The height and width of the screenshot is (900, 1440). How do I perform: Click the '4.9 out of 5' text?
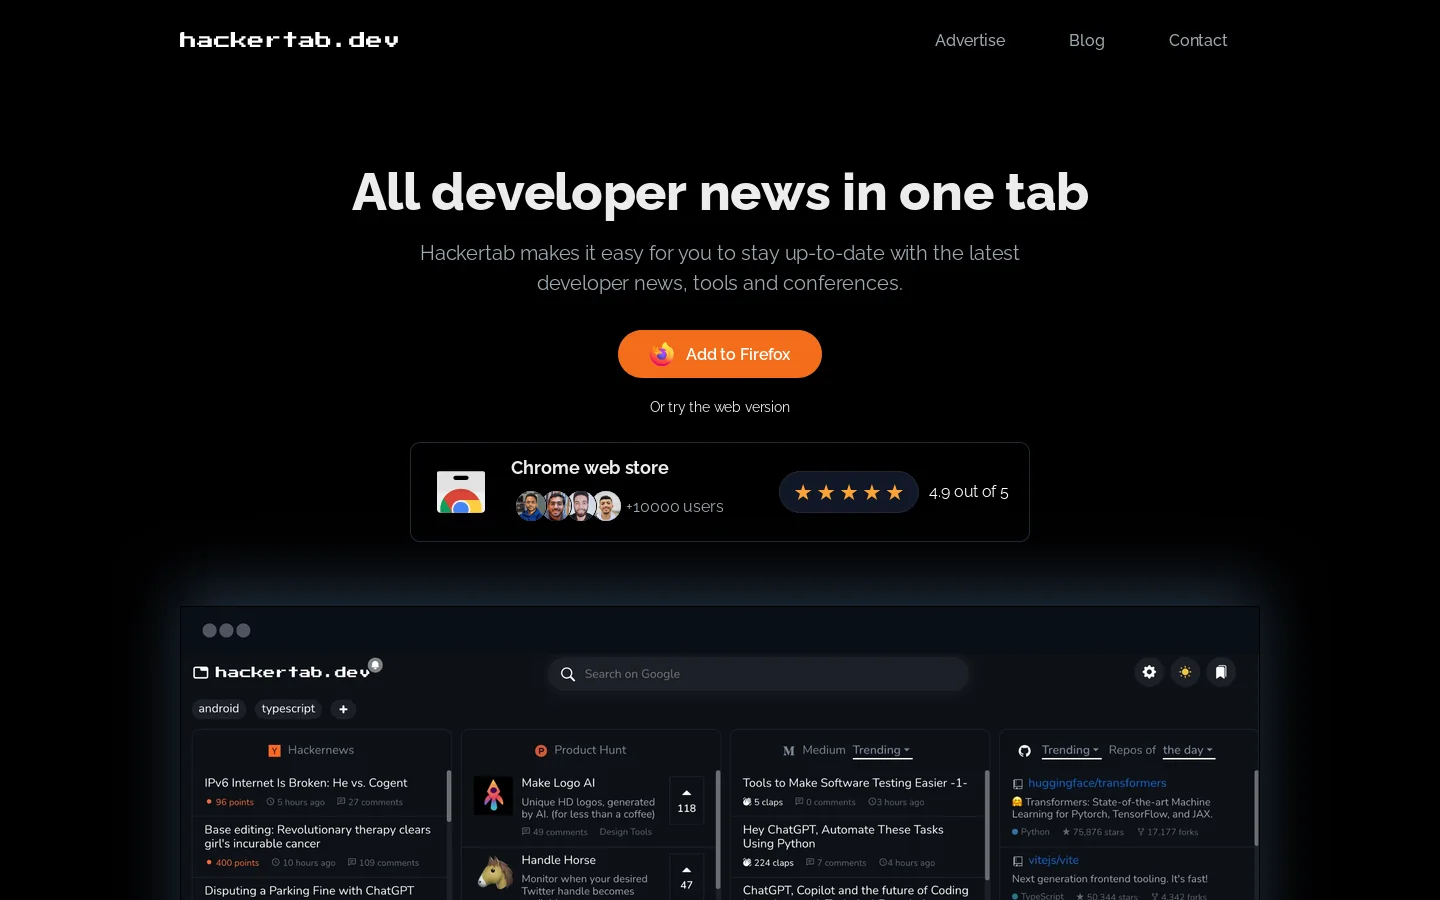pos(968,492)
